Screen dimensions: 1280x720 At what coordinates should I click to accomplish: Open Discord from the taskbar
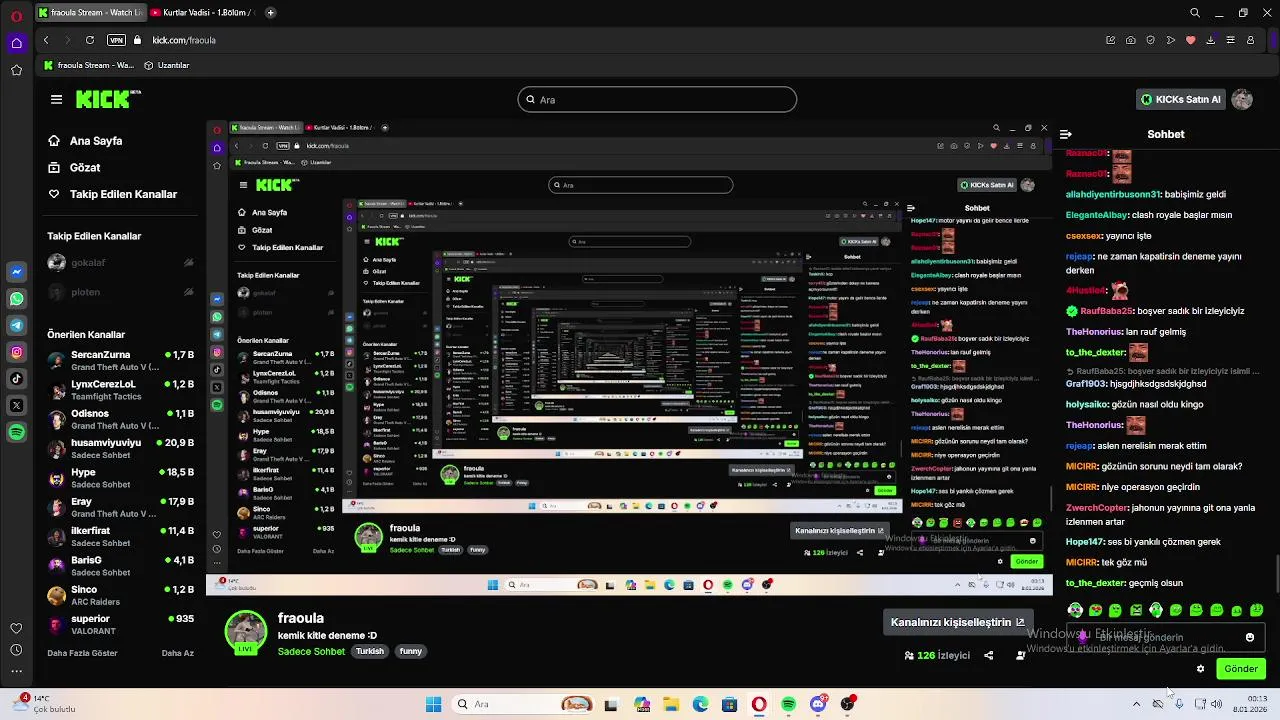(x=818, y=704)
